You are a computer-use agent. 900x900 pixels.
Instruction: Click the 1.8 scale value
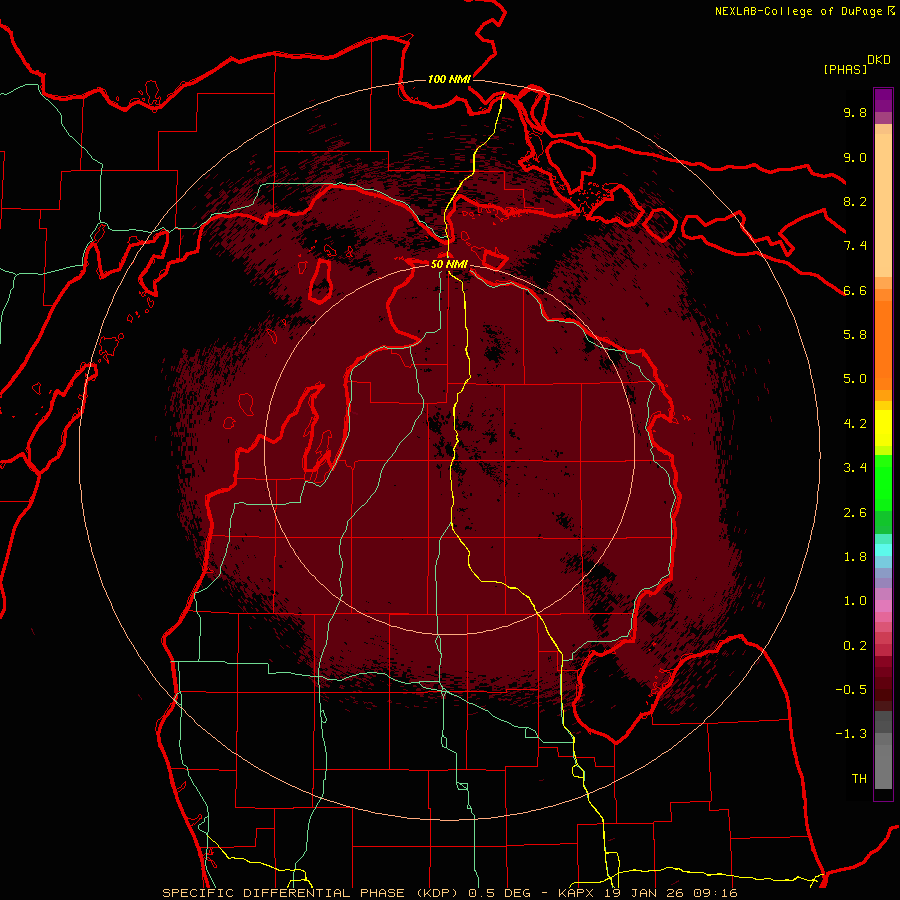click(x=855, y=557)
